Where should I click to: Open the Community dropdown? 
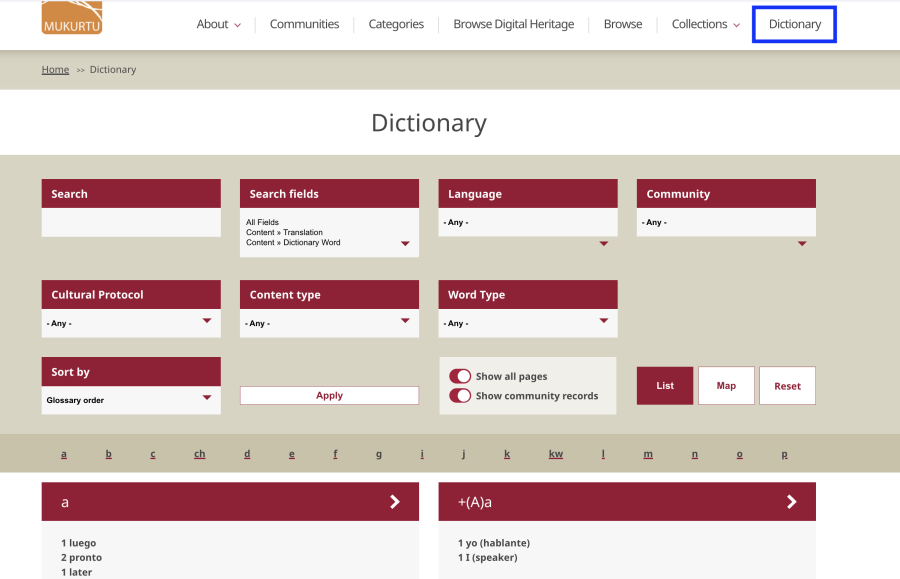[x=726, y=222]
